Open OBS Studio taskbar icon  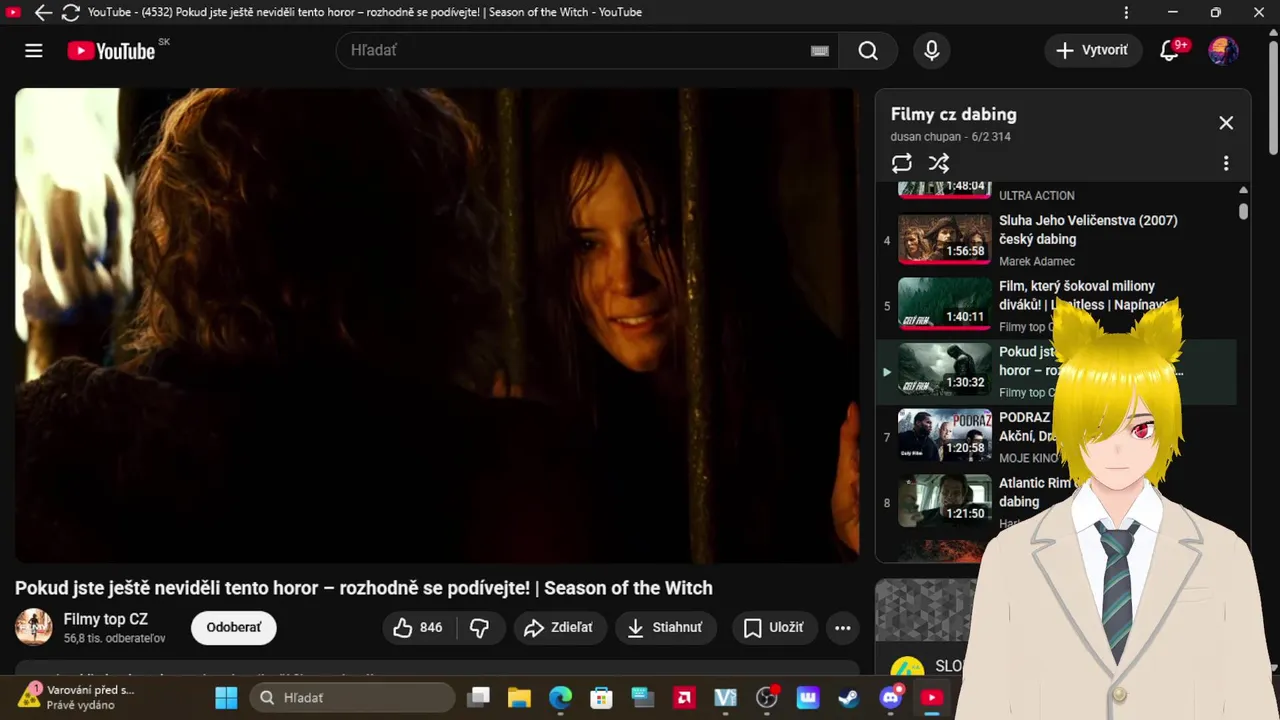tap(767, 697)
